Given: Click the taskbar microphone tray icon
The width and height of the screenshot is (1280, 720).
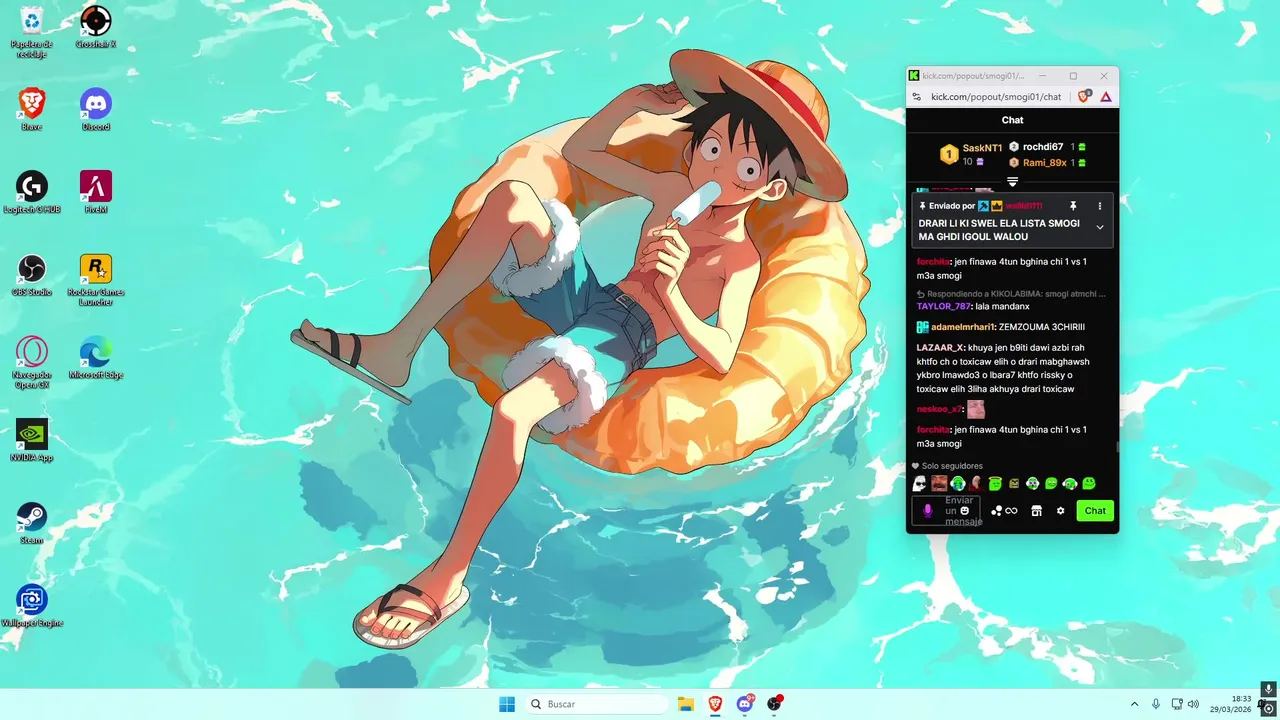Looking at the screenshot, I should tap(1156, 704).
